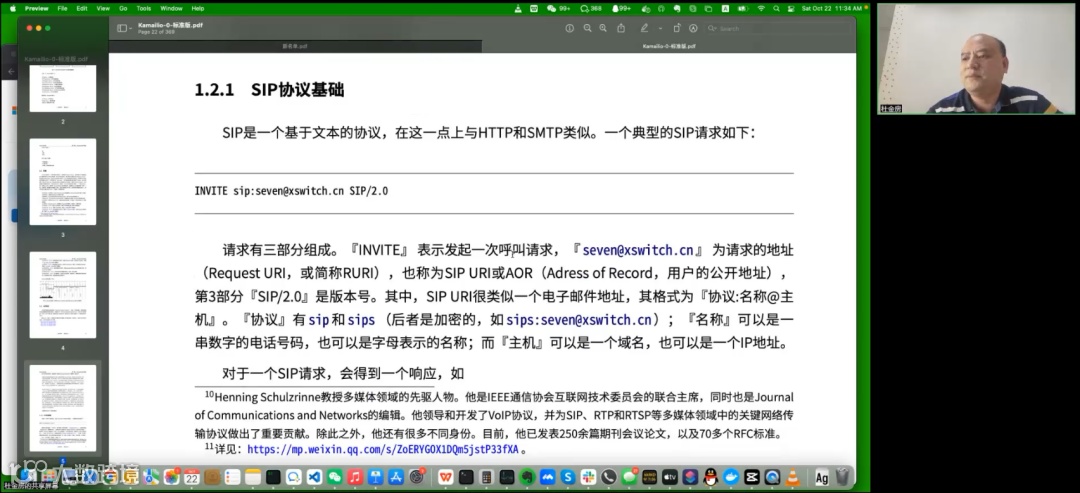Click the heading "1.2.1 SIP协议基础"
Screen dimensions: 1080x493
pyautogui.click(x=269, y=90)
